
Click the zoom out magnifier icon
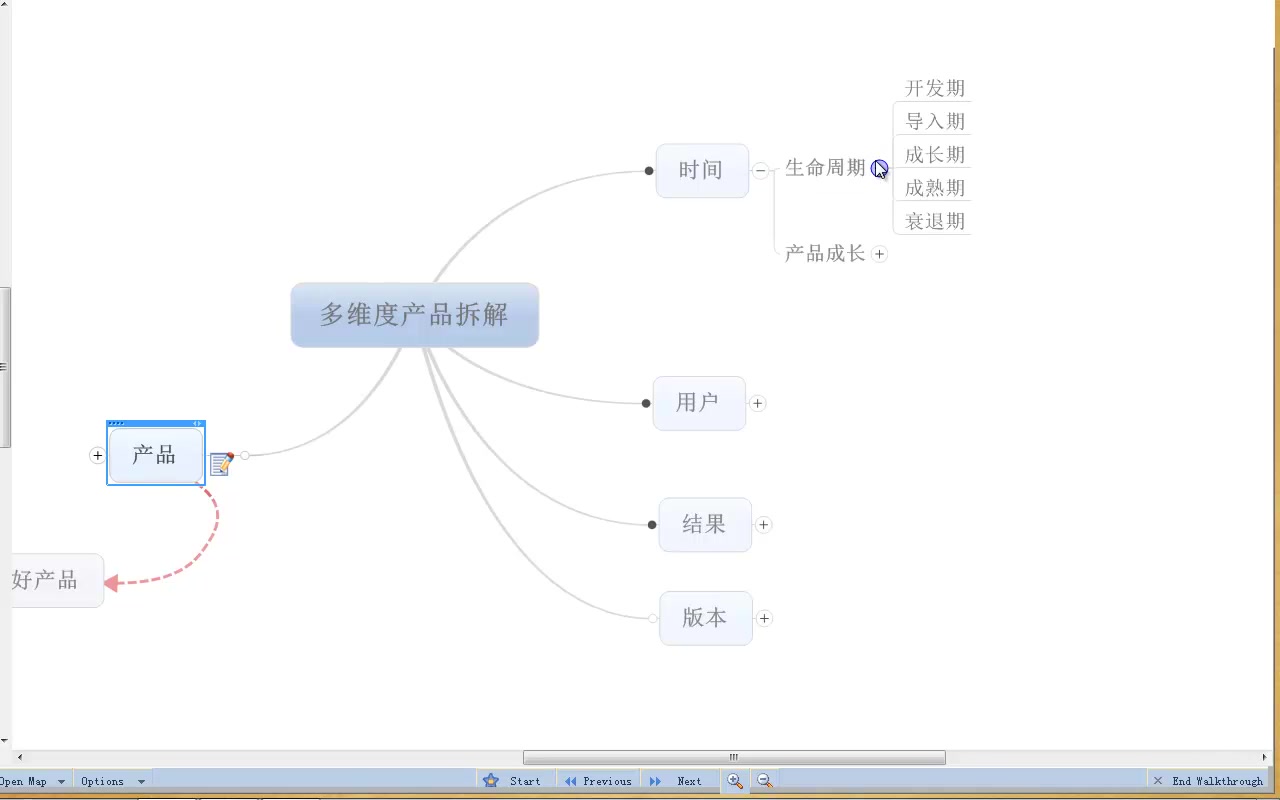click(x=764, y=781)
